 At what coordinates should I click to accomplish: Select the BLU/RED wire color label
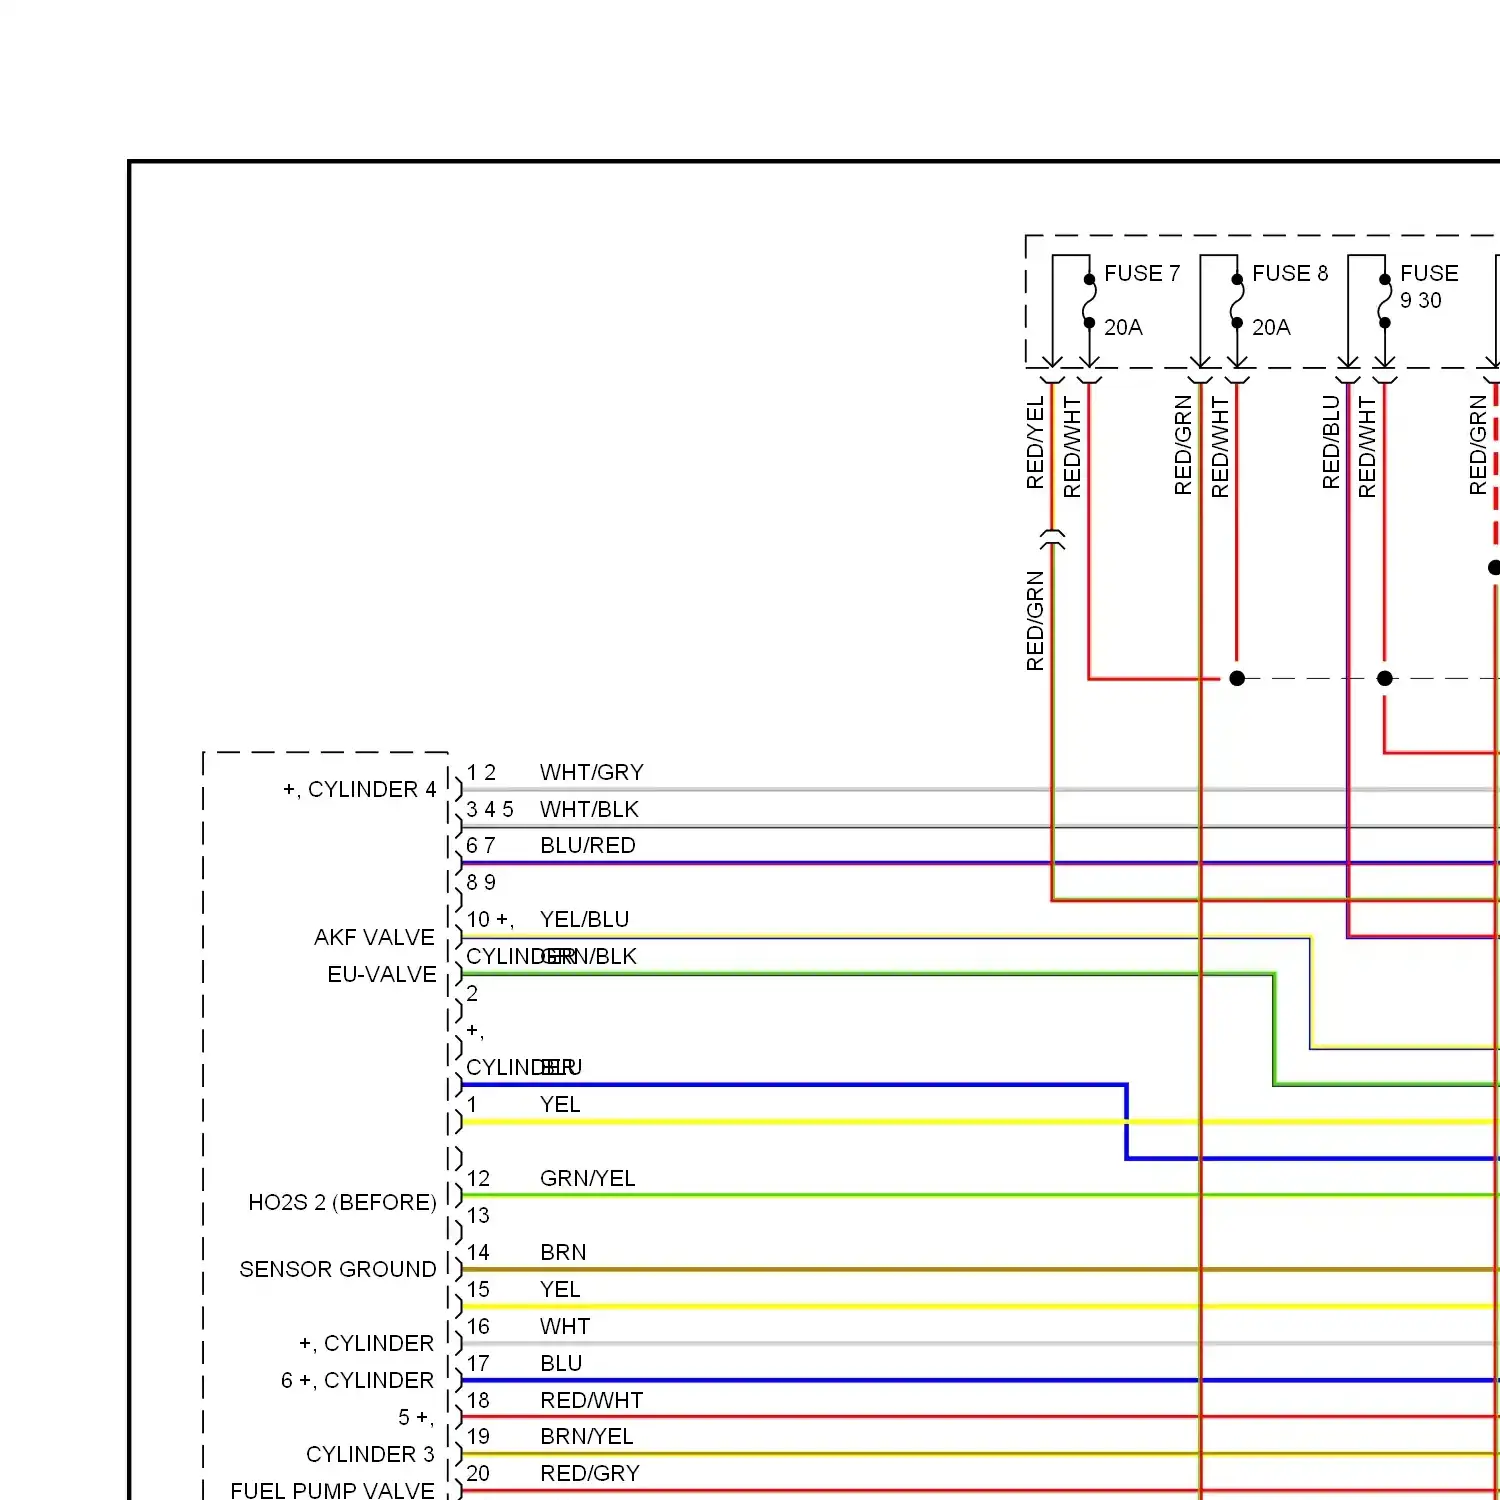tap(588, 845)
